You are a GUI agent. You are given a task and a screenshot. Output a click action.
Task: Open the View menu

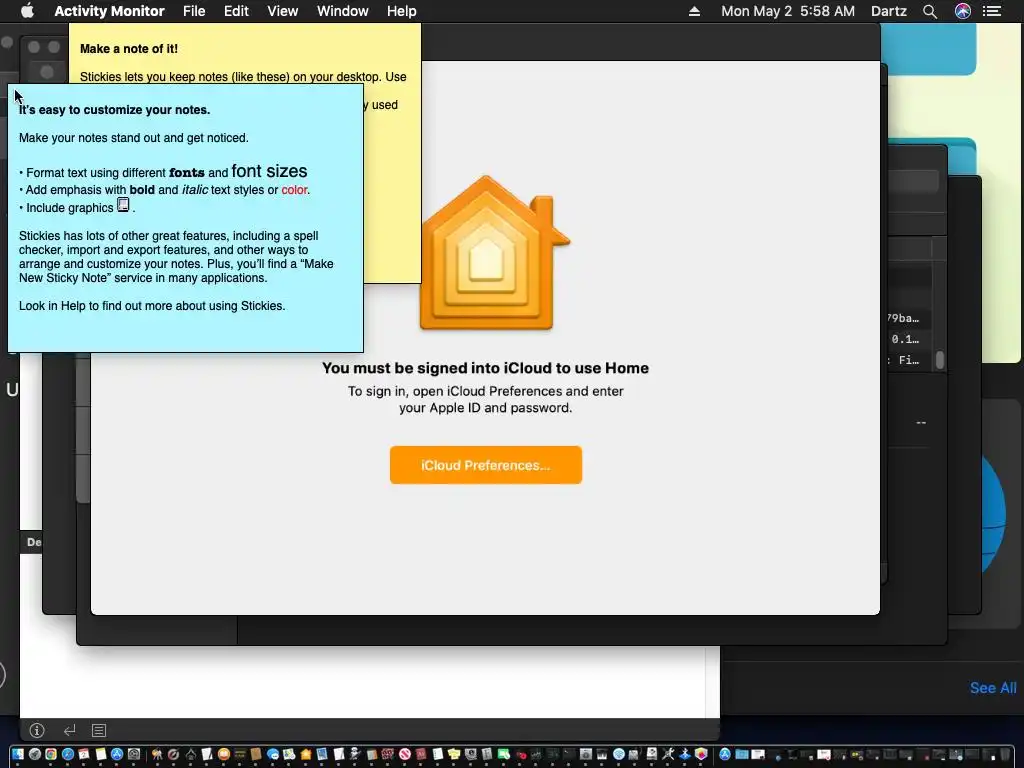click(283, 11)
